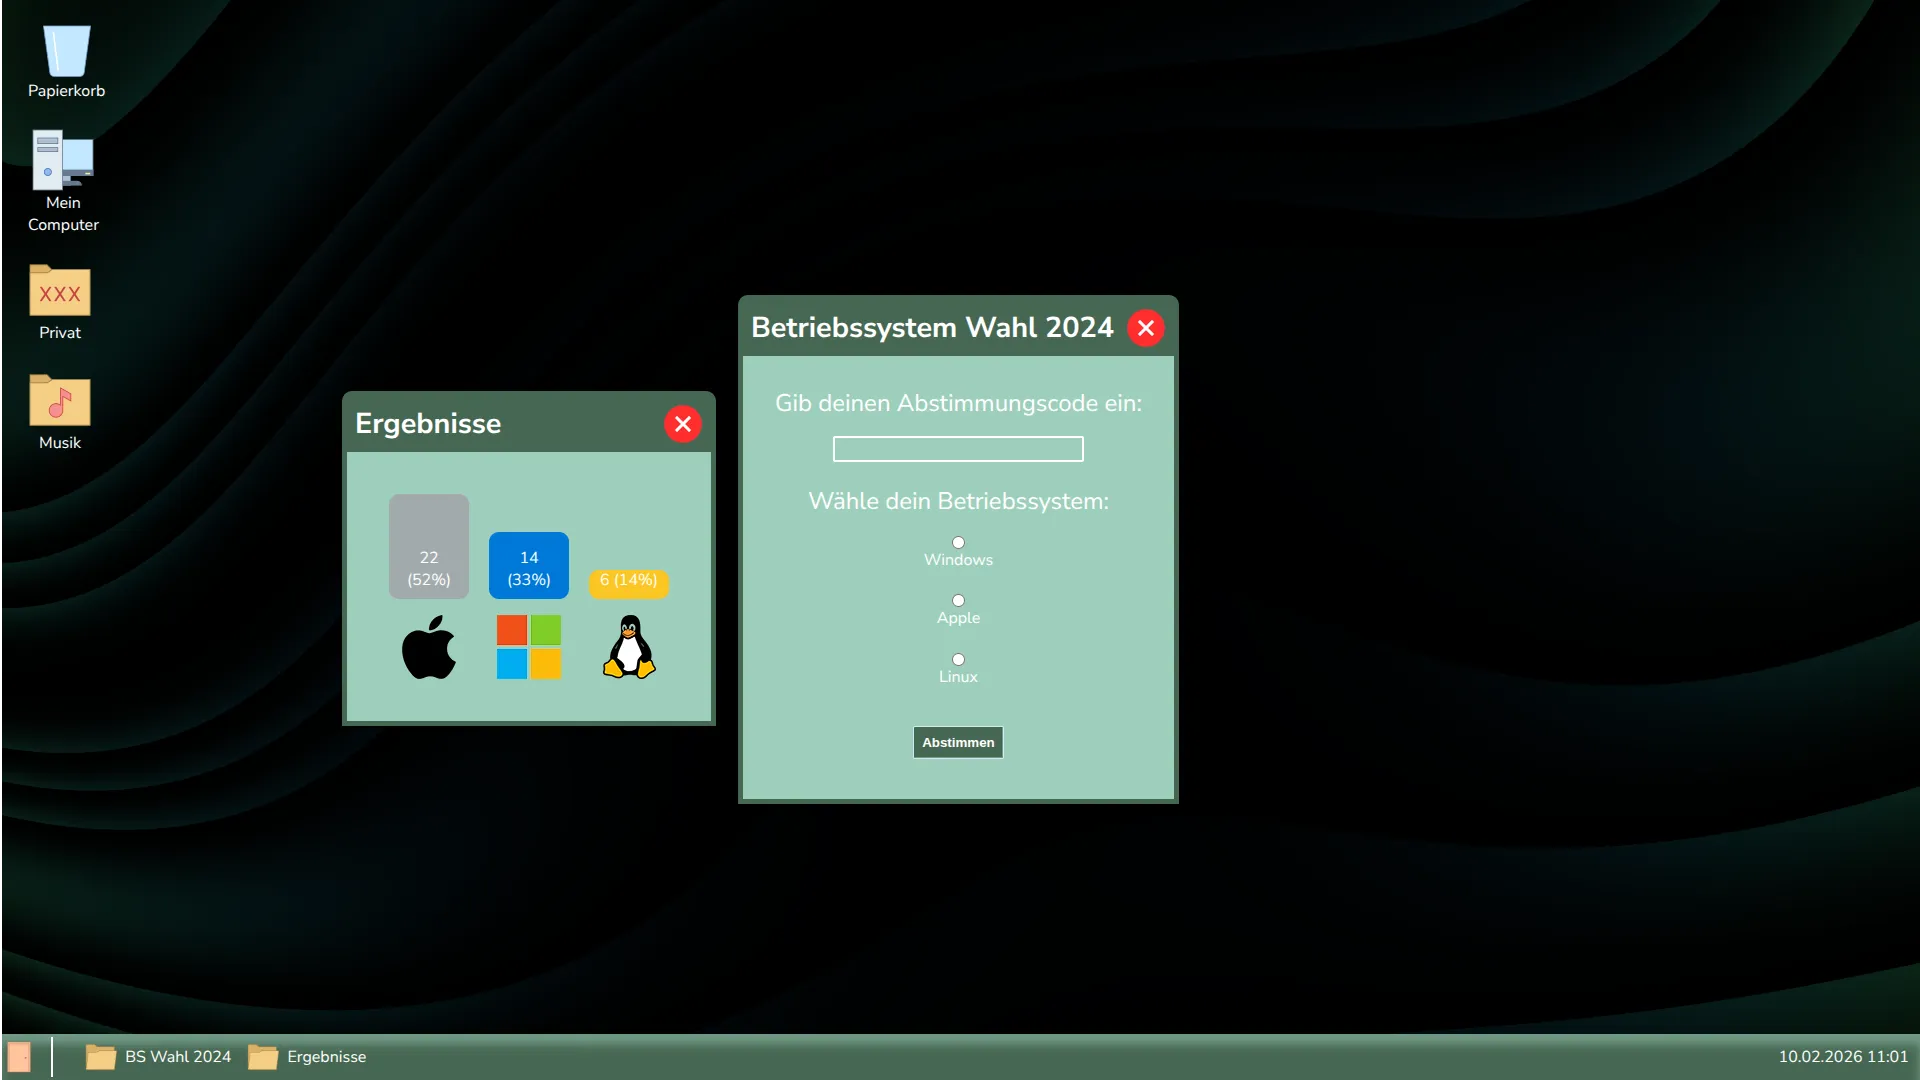Select the Linux radio button

957,659
